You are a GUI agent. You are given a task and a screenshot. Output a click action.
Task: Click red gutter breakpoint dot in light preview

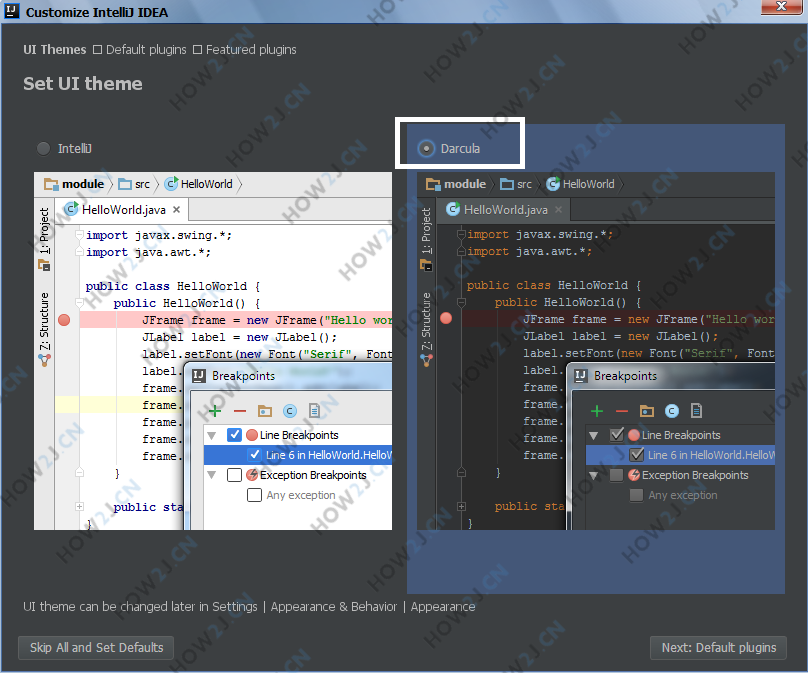tap(64, 320)
